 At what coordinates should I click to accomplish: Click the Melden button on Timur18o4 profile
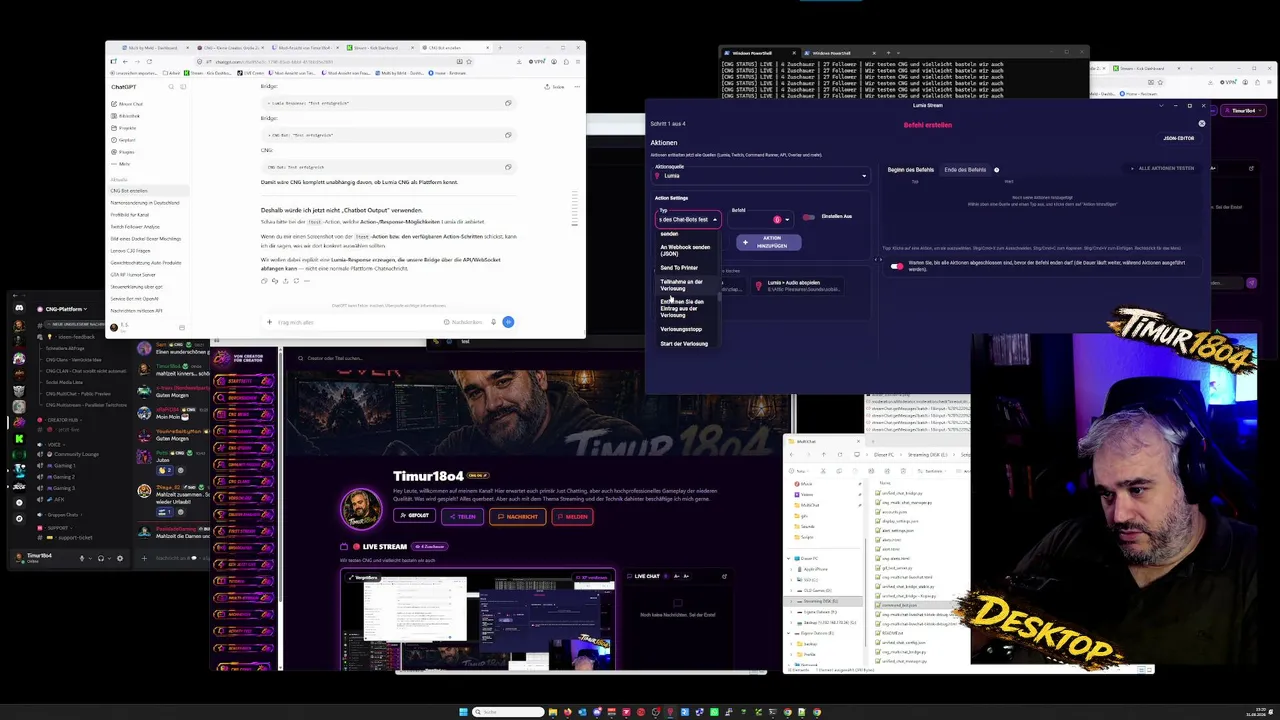(572, 516)
